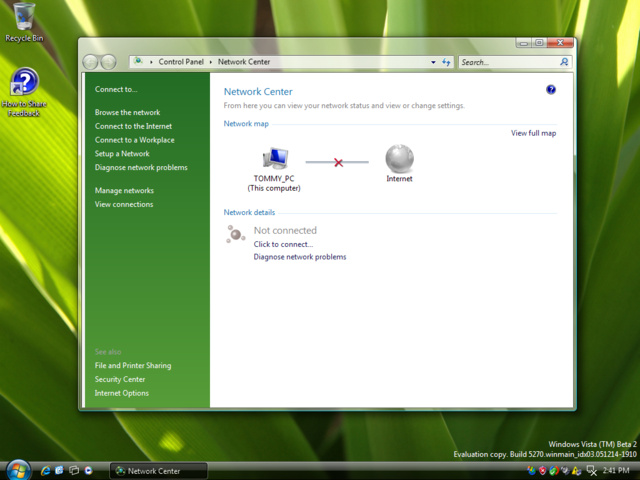Click the disconnected network tray icon
Screen dimensions: 640x480
[x=592, y=471]
